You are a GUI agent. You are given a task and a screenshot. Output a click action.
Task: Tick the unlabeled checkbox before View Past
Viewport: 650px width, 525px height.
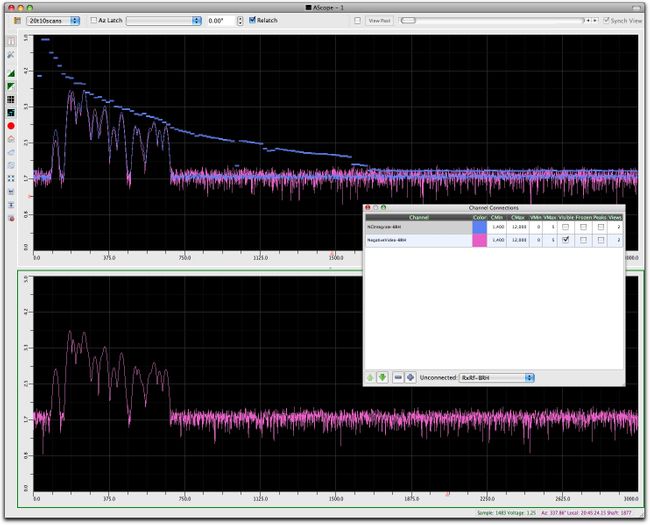coord(357,20)
